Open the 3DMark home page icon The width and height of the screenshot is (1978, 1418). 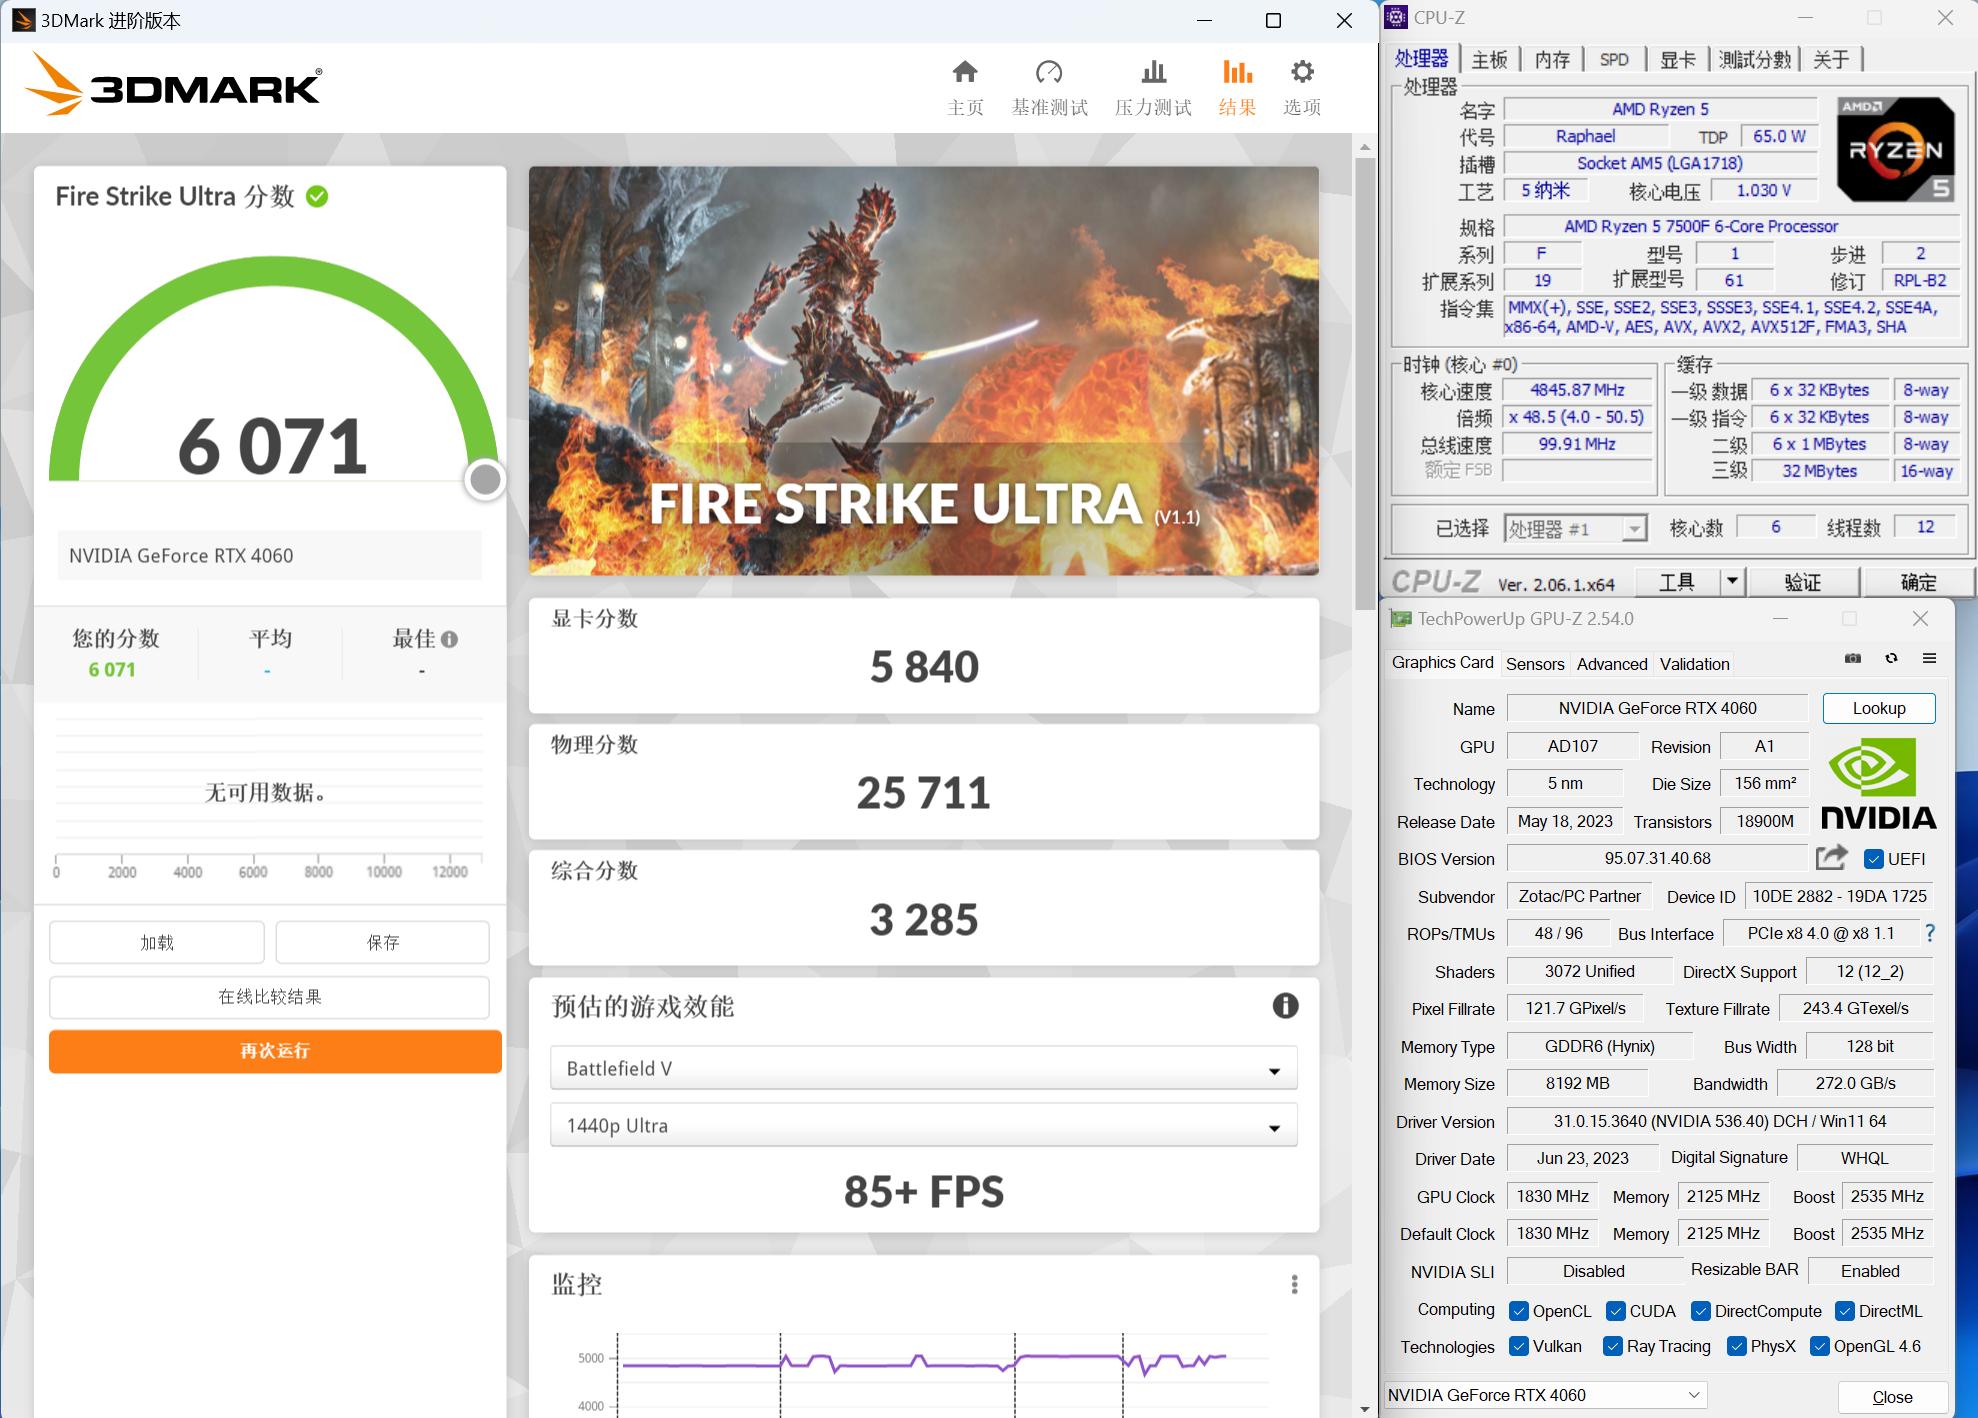(964, 72)
